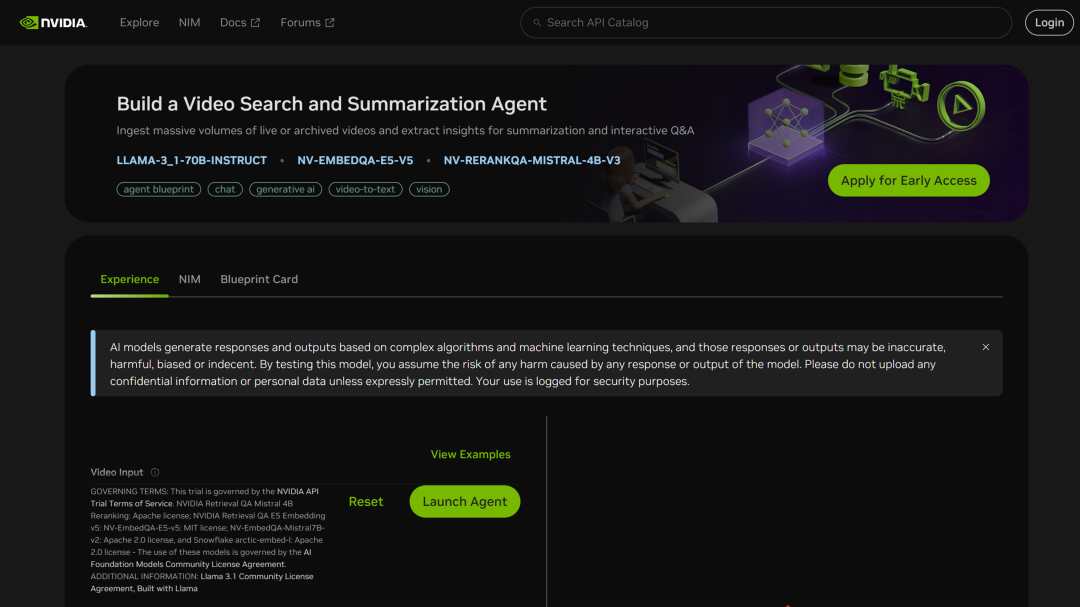The width and height of the screenshot is (1080, 607).
Task: Open the NV-EMBEDQA-E5-V5 model link
Action: coord(355,161)
